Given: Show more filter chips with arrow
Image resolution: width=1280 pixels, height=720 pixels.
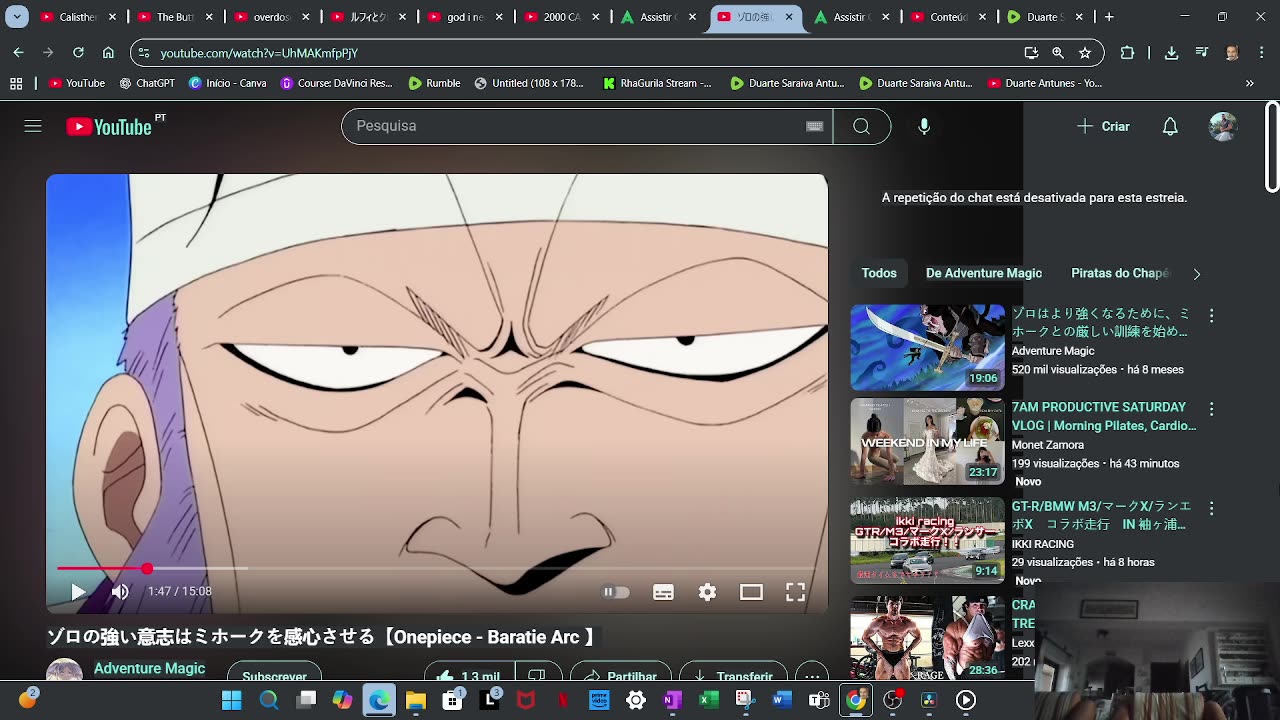Looking at the screenshot, I should 1196,273.
